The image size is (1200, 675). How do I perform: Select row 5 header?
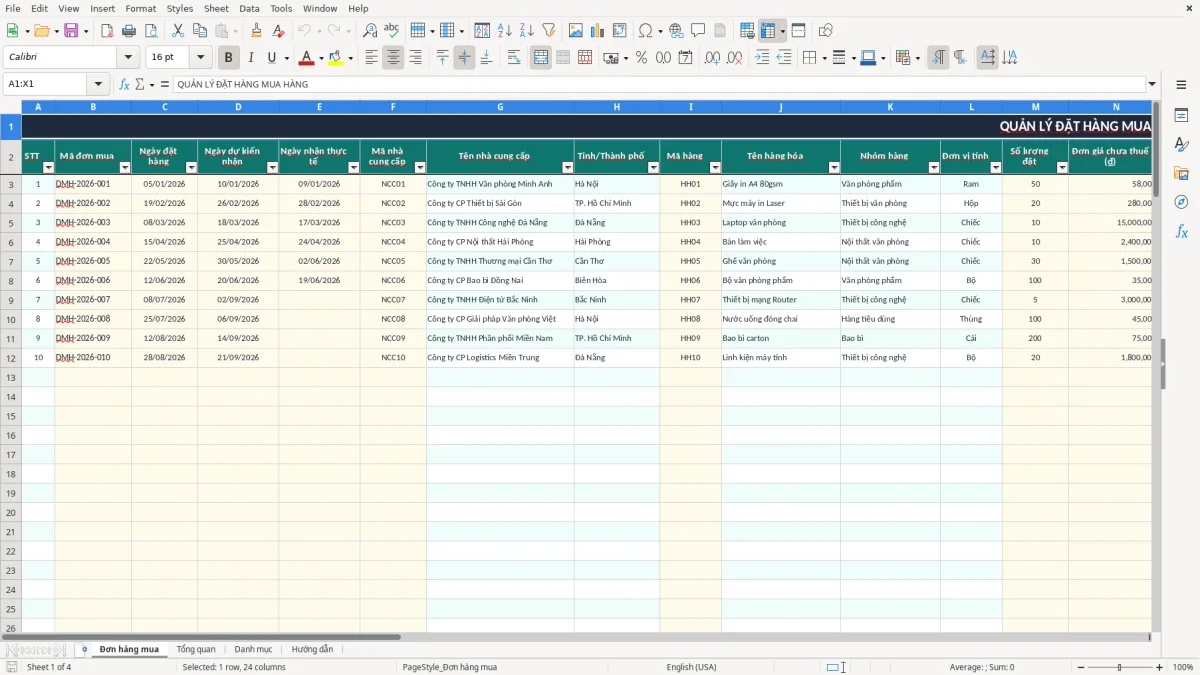(x=10, y=222)
